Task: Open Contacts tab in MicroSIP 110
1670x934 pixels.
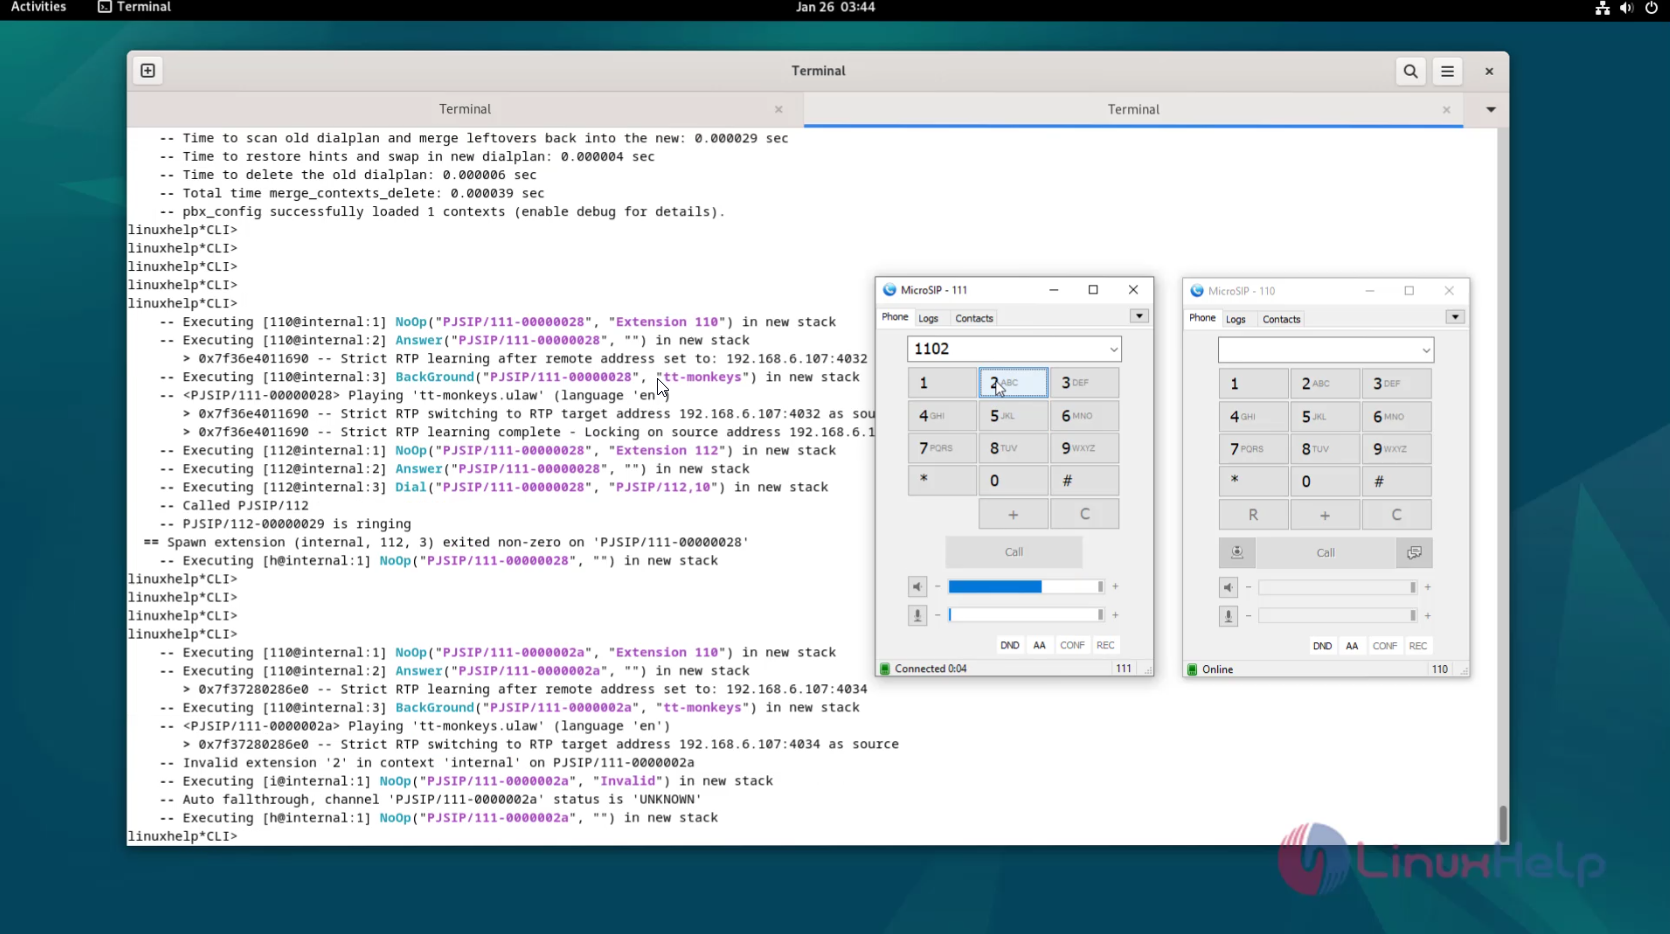Action: (x=1281, y=319)
